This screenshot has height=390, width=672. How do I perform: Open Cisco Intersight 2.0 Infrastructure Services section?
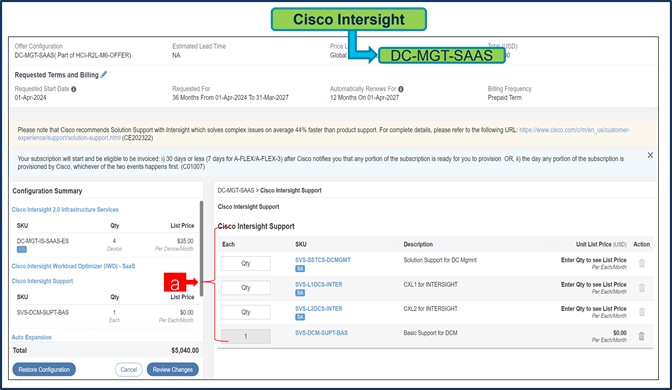pyautogui.click(x=65, y=210)
